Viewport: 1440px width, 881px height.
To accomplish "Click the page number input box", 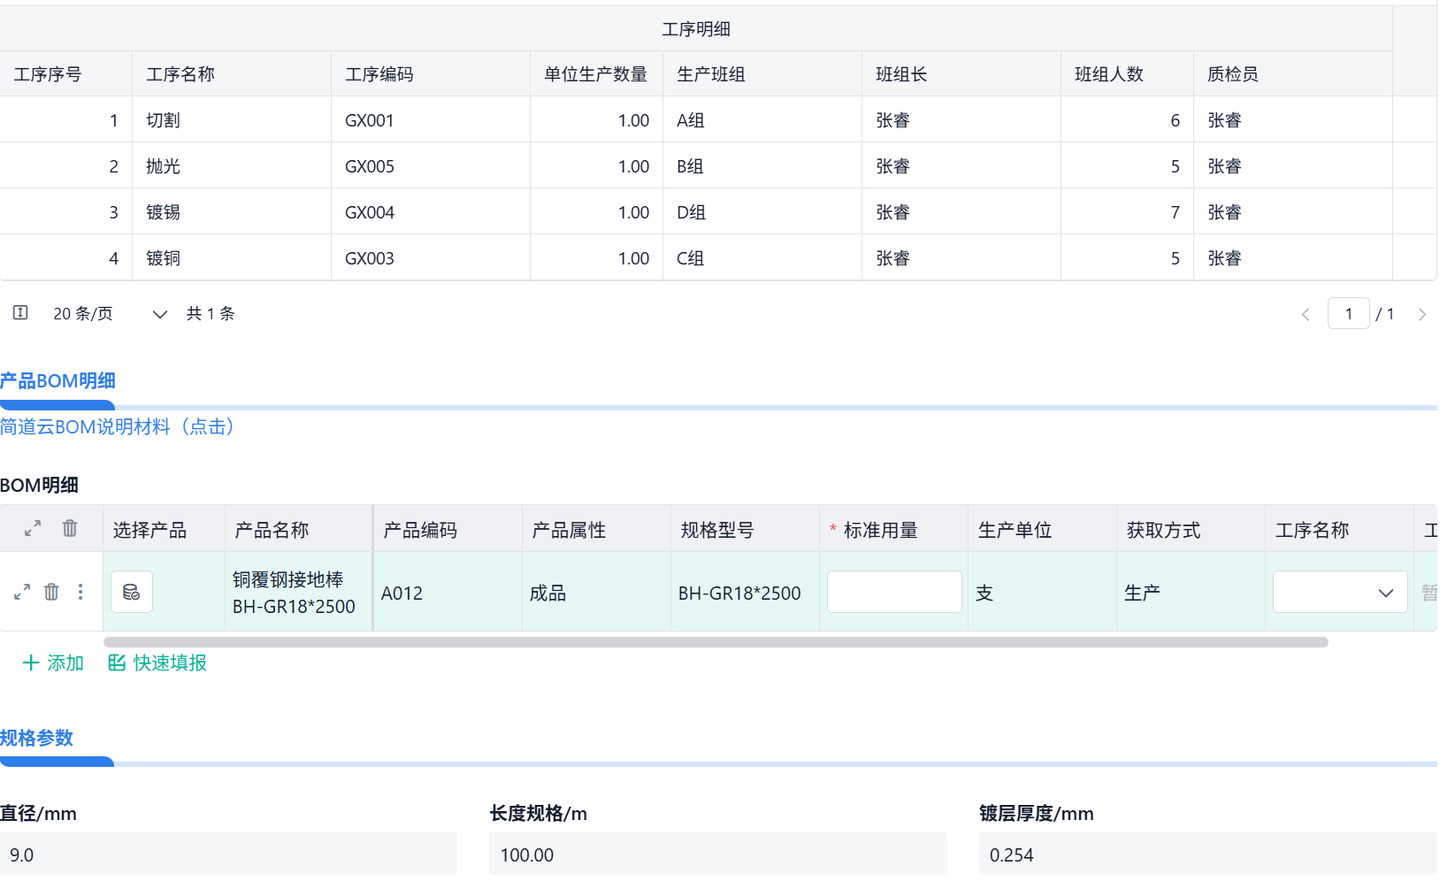I will click(1348, 313).
